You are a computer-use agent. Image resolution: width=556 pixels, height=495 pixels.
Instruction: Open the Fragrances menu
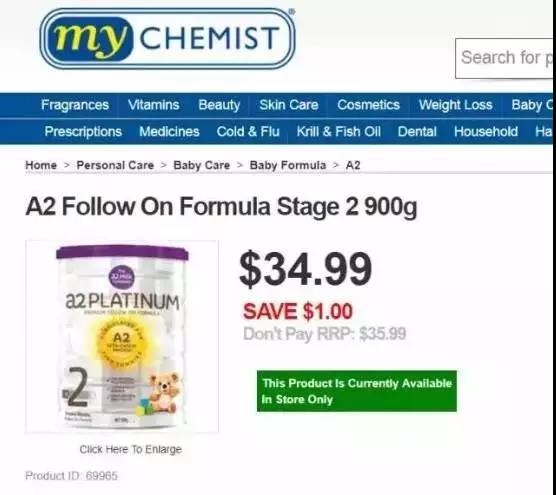pos(75,105)
